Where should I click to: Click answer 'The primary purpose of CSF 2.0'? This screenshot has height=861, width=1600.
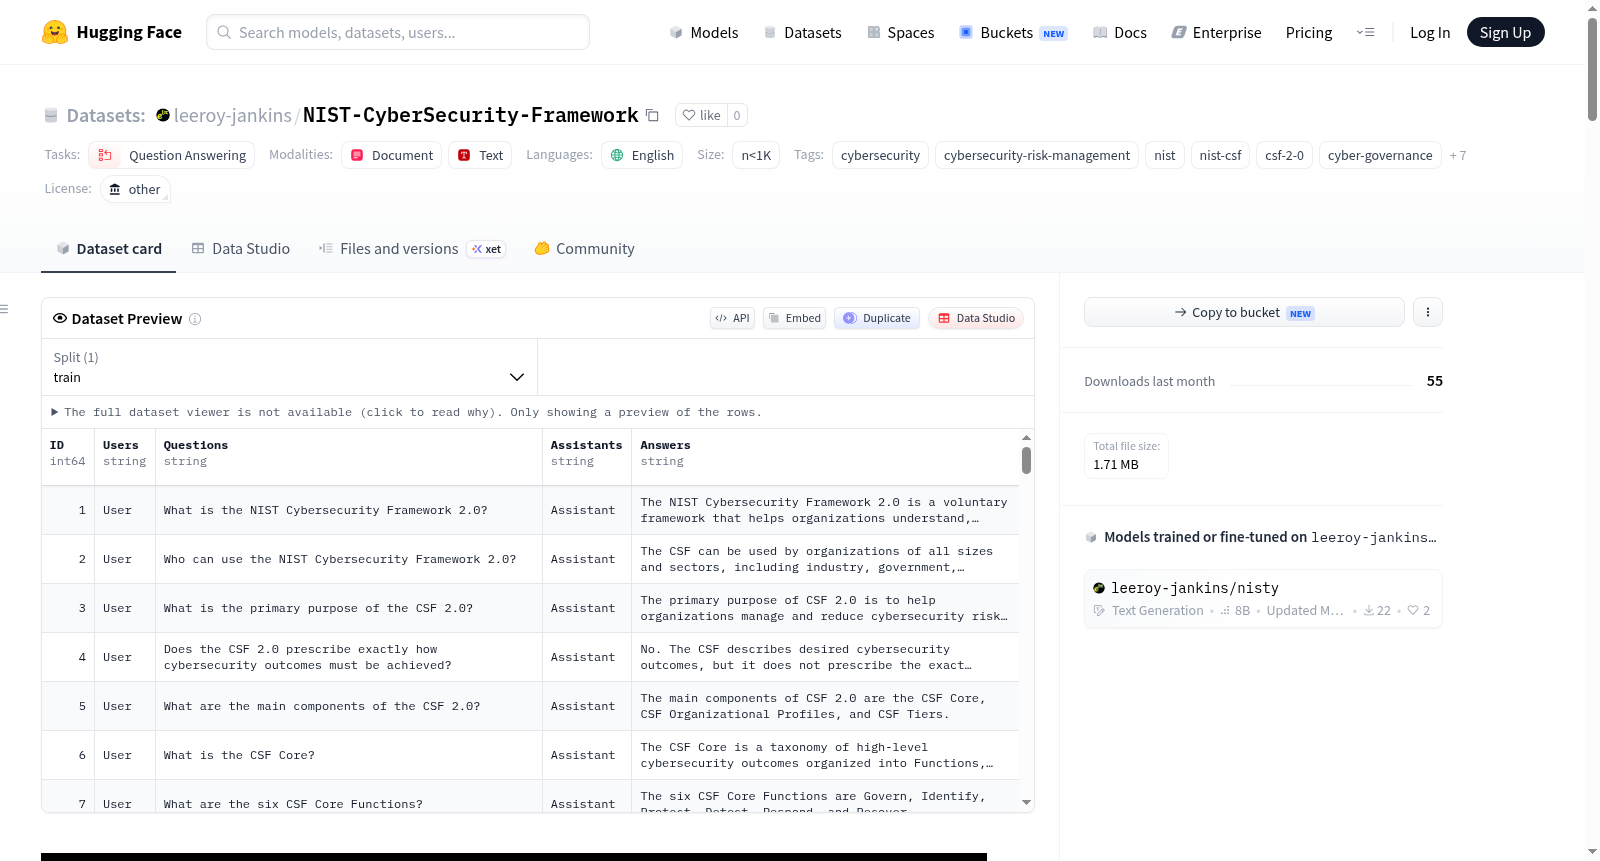(824, 608)
